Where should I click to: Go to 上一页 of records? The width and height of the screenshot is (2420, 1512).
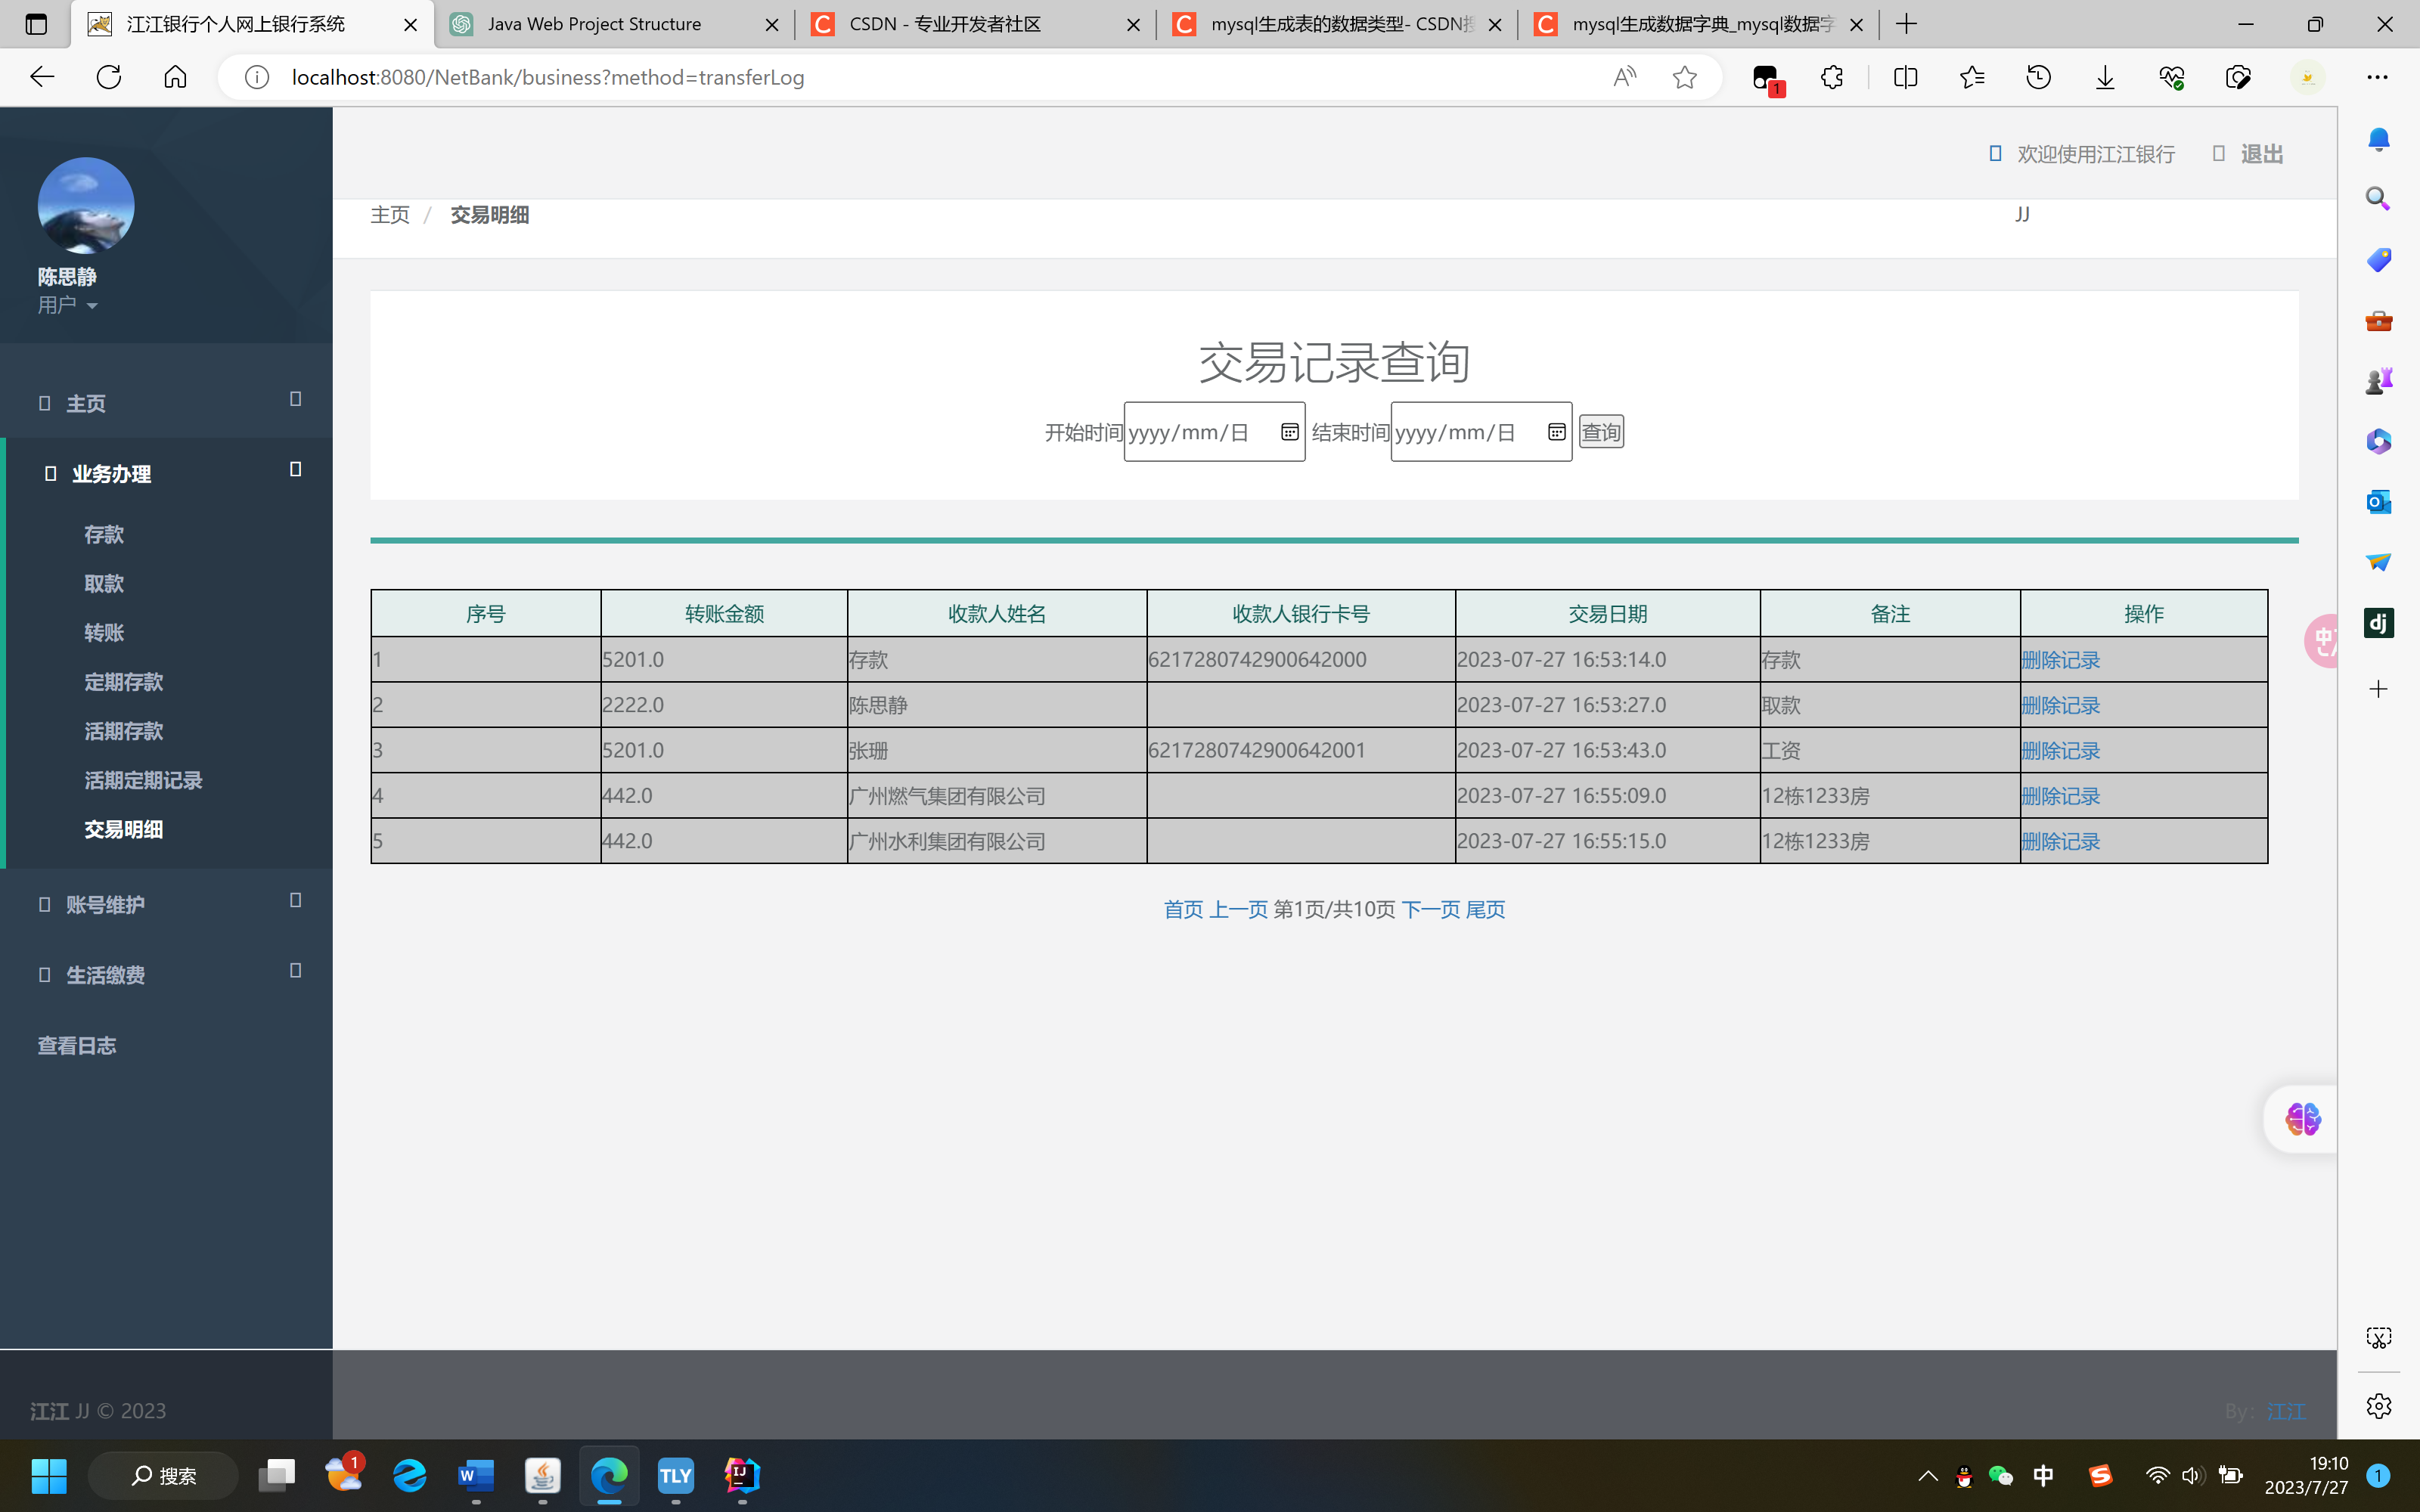click(x=1239, y=909)
